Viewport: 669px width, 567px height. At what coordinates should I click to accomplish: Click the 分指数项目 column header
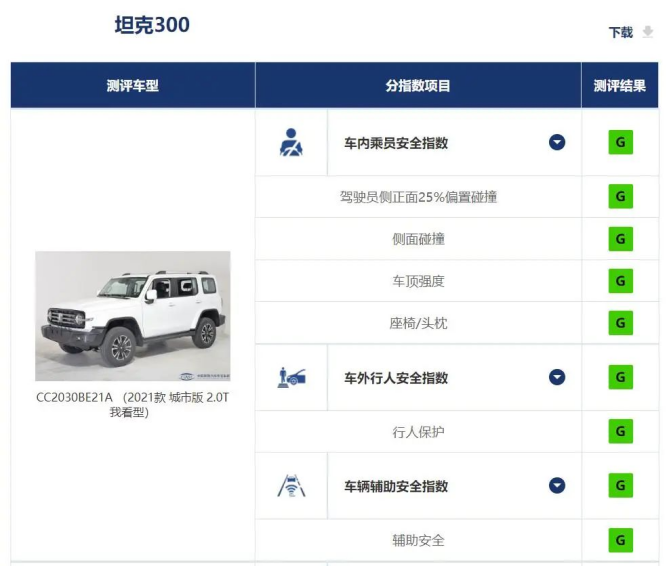point(418,85)
